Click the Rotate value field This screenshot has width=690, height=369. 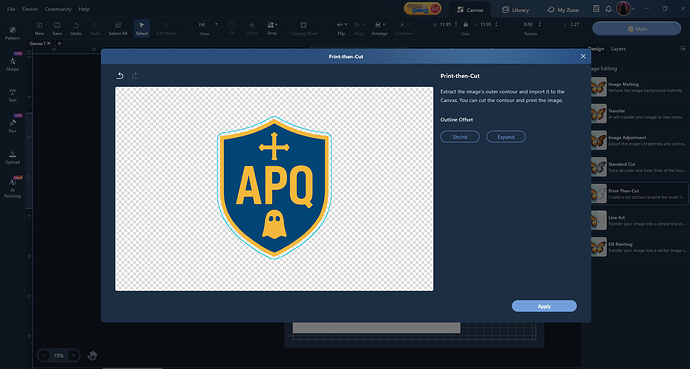click(x=528, y=25)
